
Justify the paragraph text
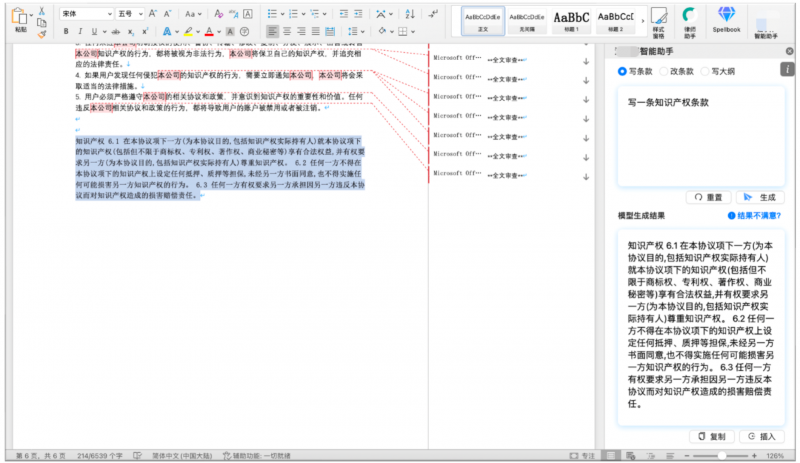point(316,32)
